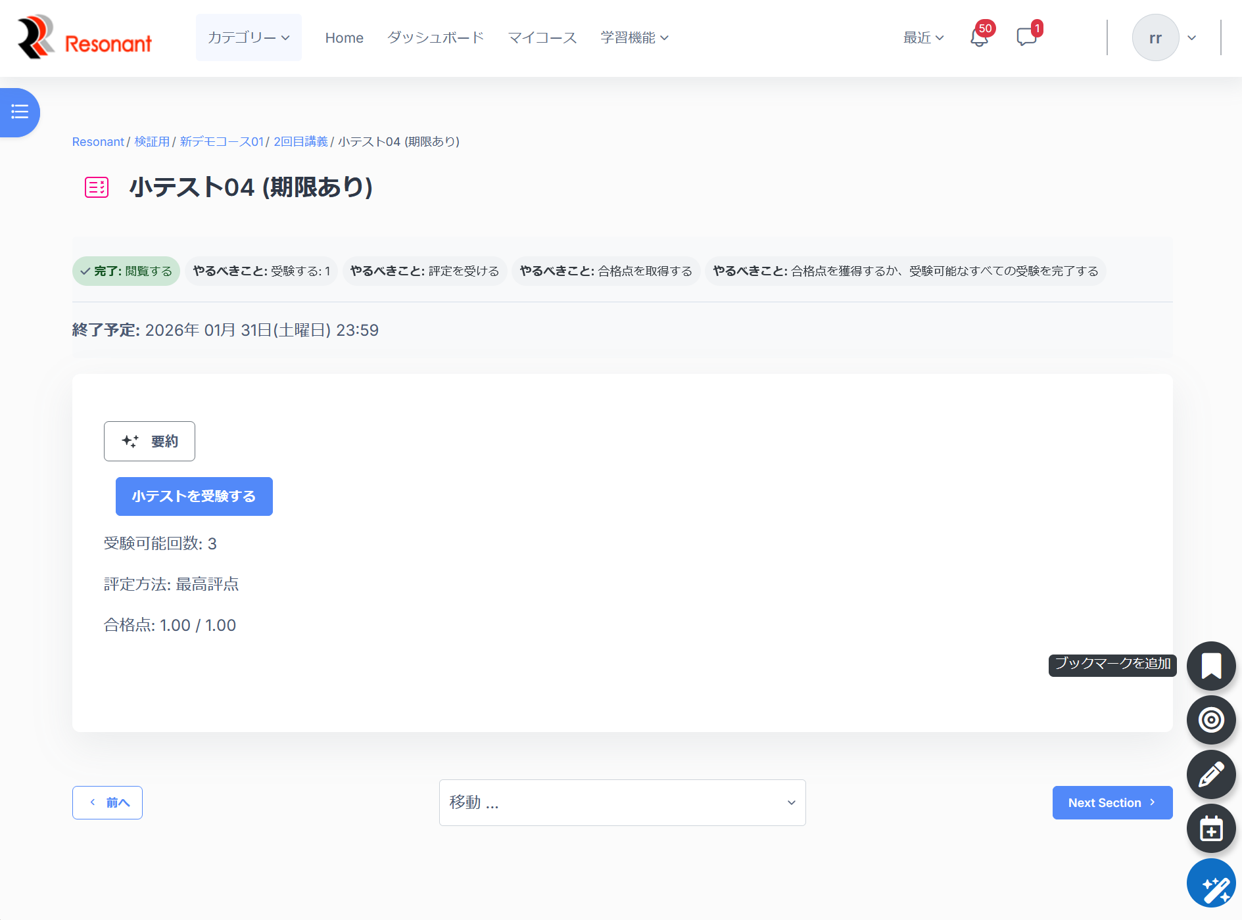Open the calendar add floating icon
The image size is (1242, 920).
point(1211,828)
